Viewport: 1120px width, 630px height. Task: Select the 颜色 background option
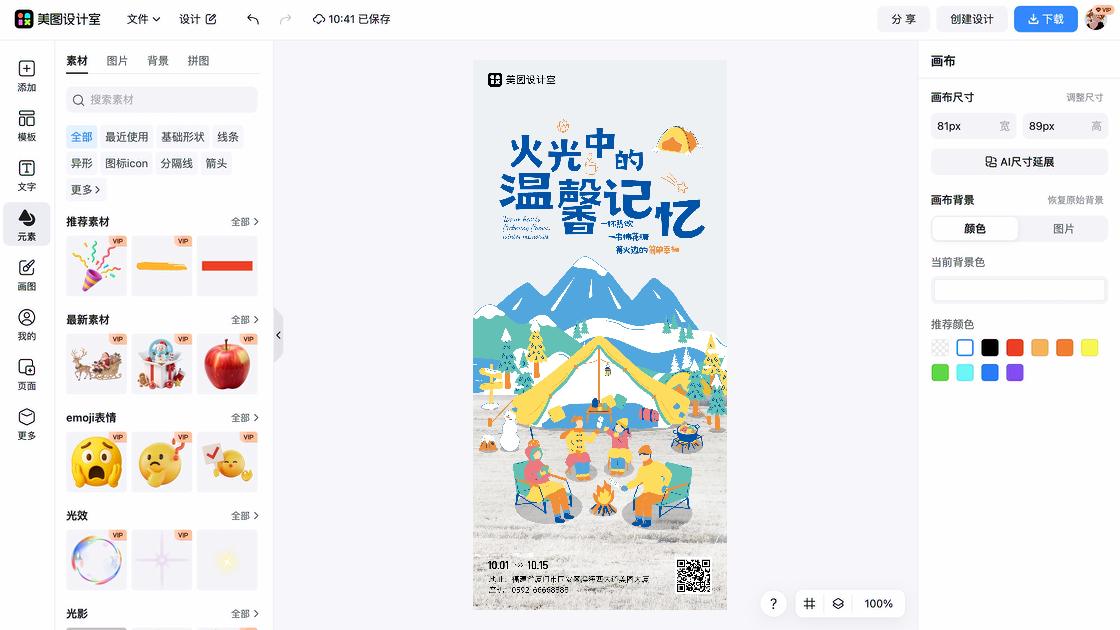click(x=975, y=229)
